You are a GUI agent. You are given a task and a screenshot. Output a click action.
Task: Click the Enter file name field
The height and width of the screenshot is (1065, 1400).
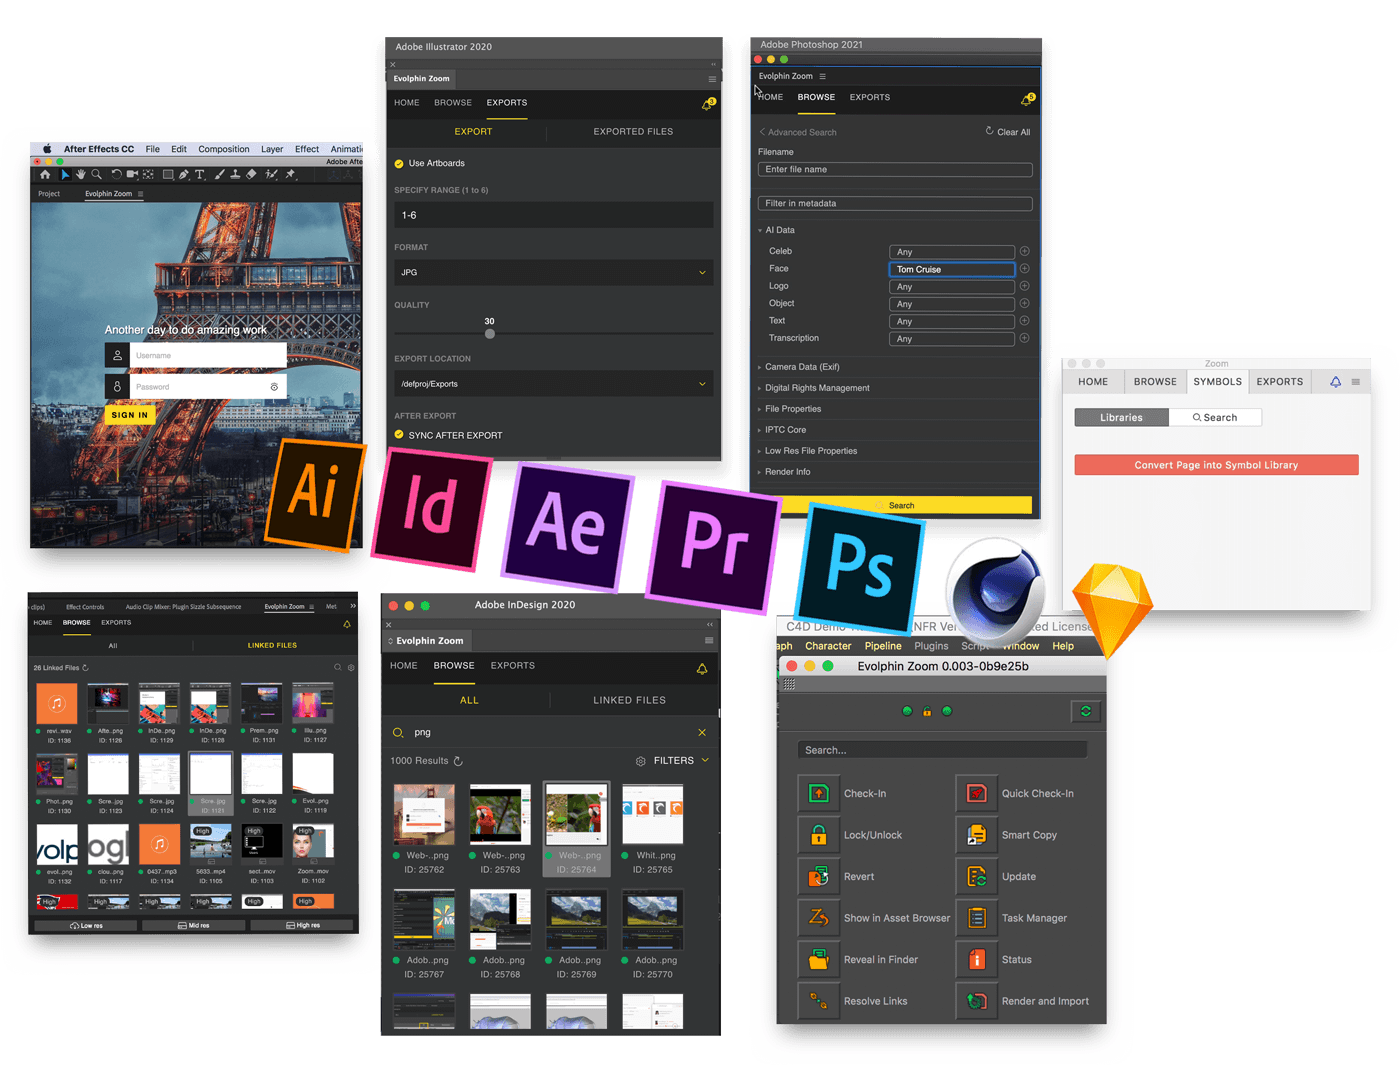(895, 170)
